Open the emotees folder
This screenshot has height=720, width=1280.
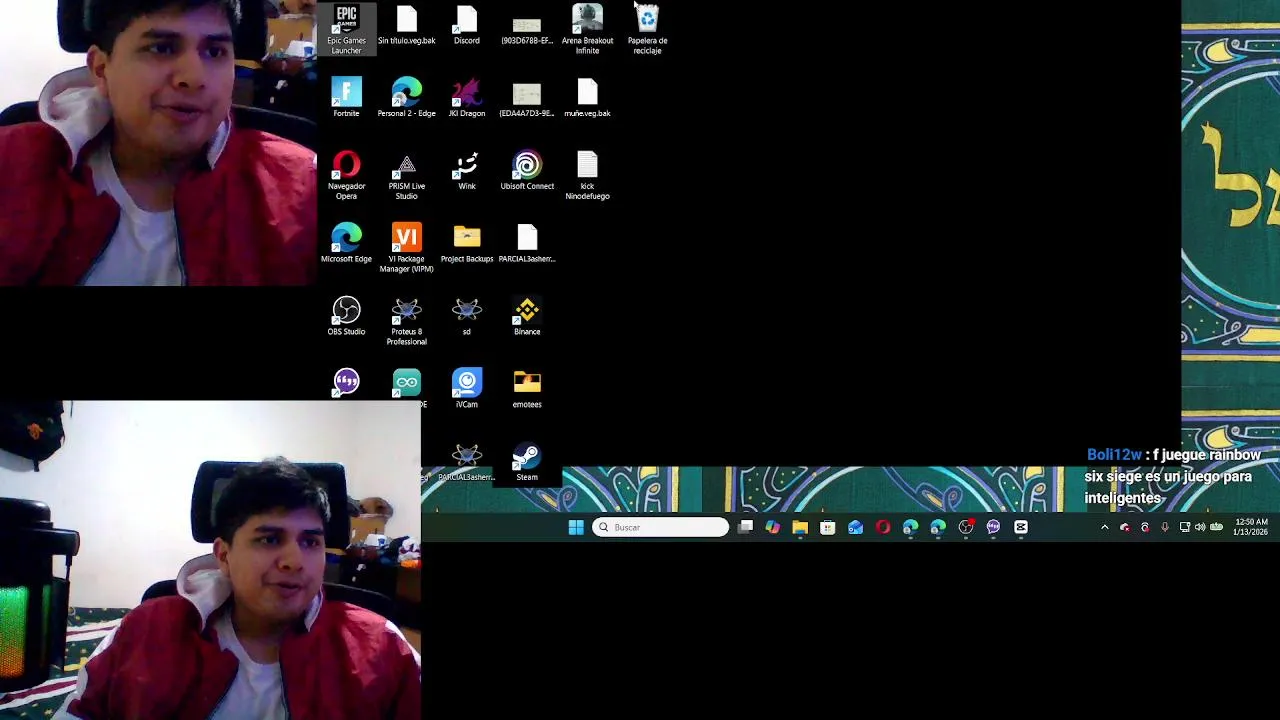(x=527, y=389)
